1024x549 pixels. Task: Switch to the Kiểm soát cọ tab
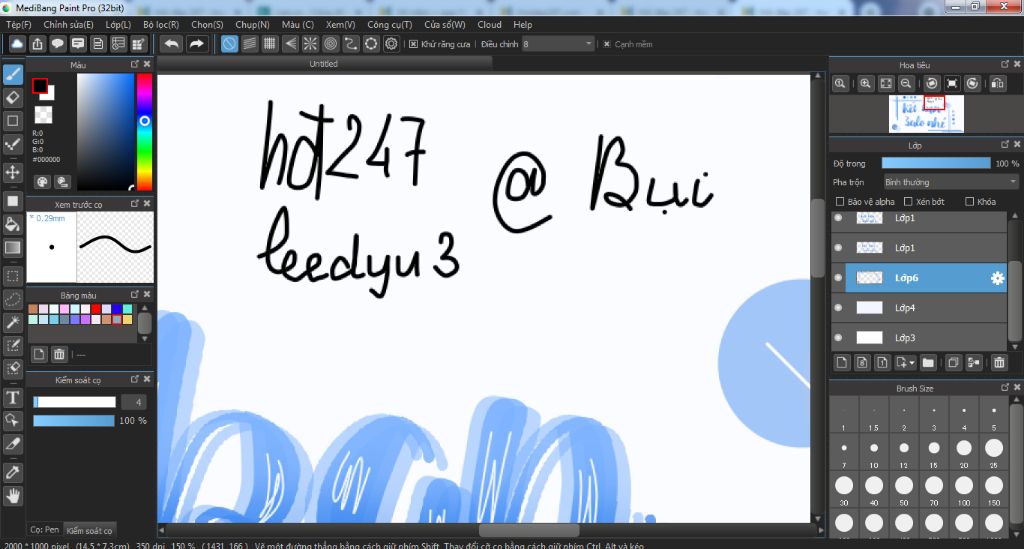pos(89,531)
